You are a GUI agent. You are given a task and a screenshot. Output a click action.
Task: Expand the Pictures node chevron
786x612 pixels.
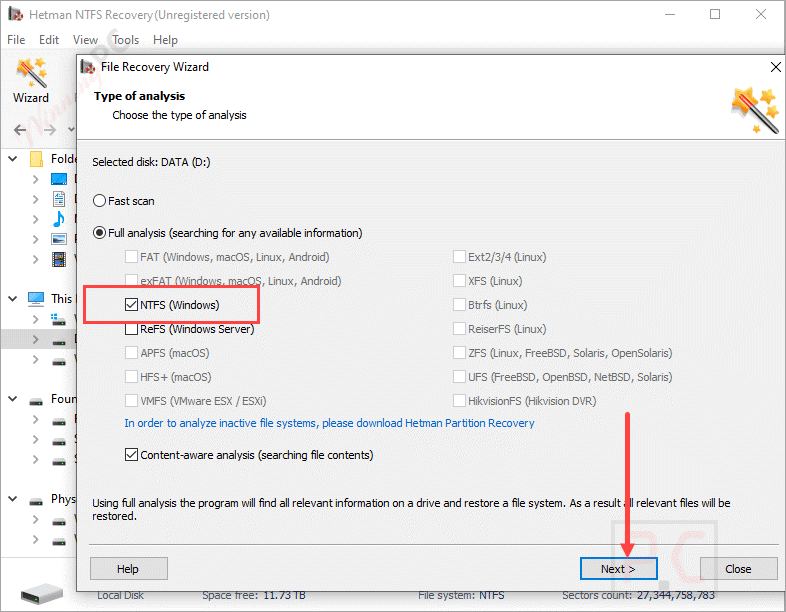35,239
